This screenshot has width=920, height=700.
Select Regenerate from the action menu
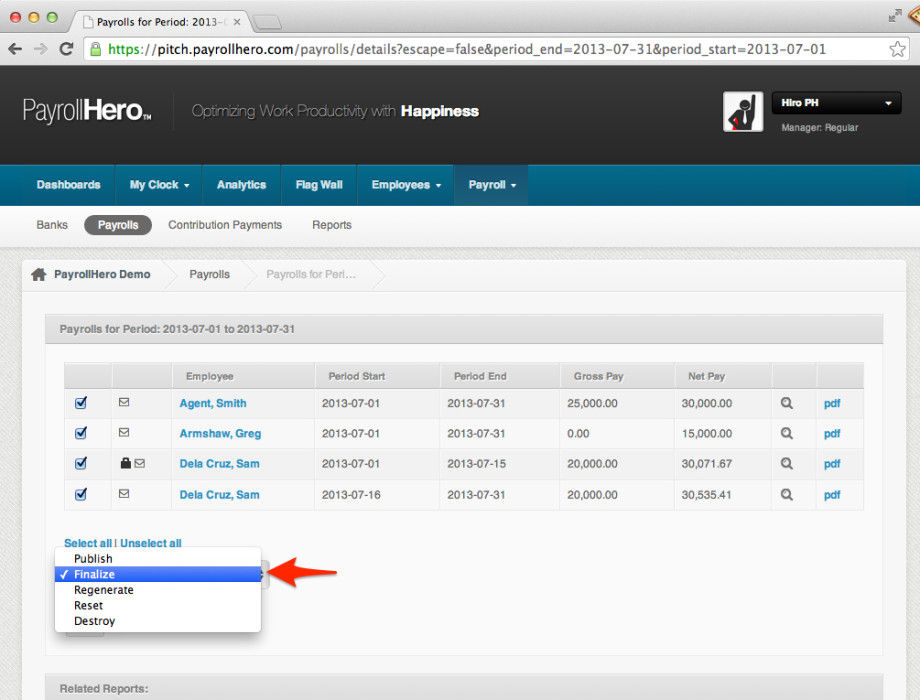point(103,589)
